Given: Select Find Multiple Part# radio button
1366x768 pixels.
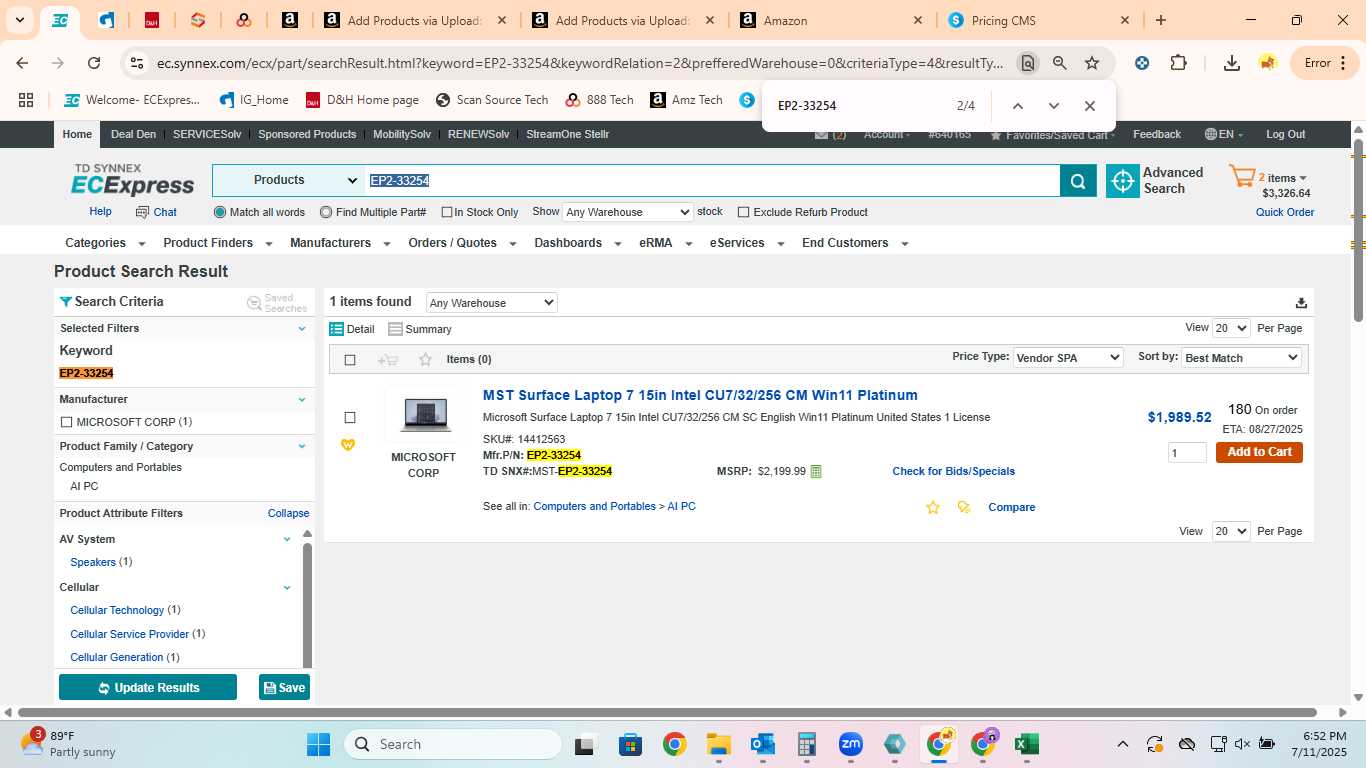Looking at the screenshot, I should coord(326,212).
